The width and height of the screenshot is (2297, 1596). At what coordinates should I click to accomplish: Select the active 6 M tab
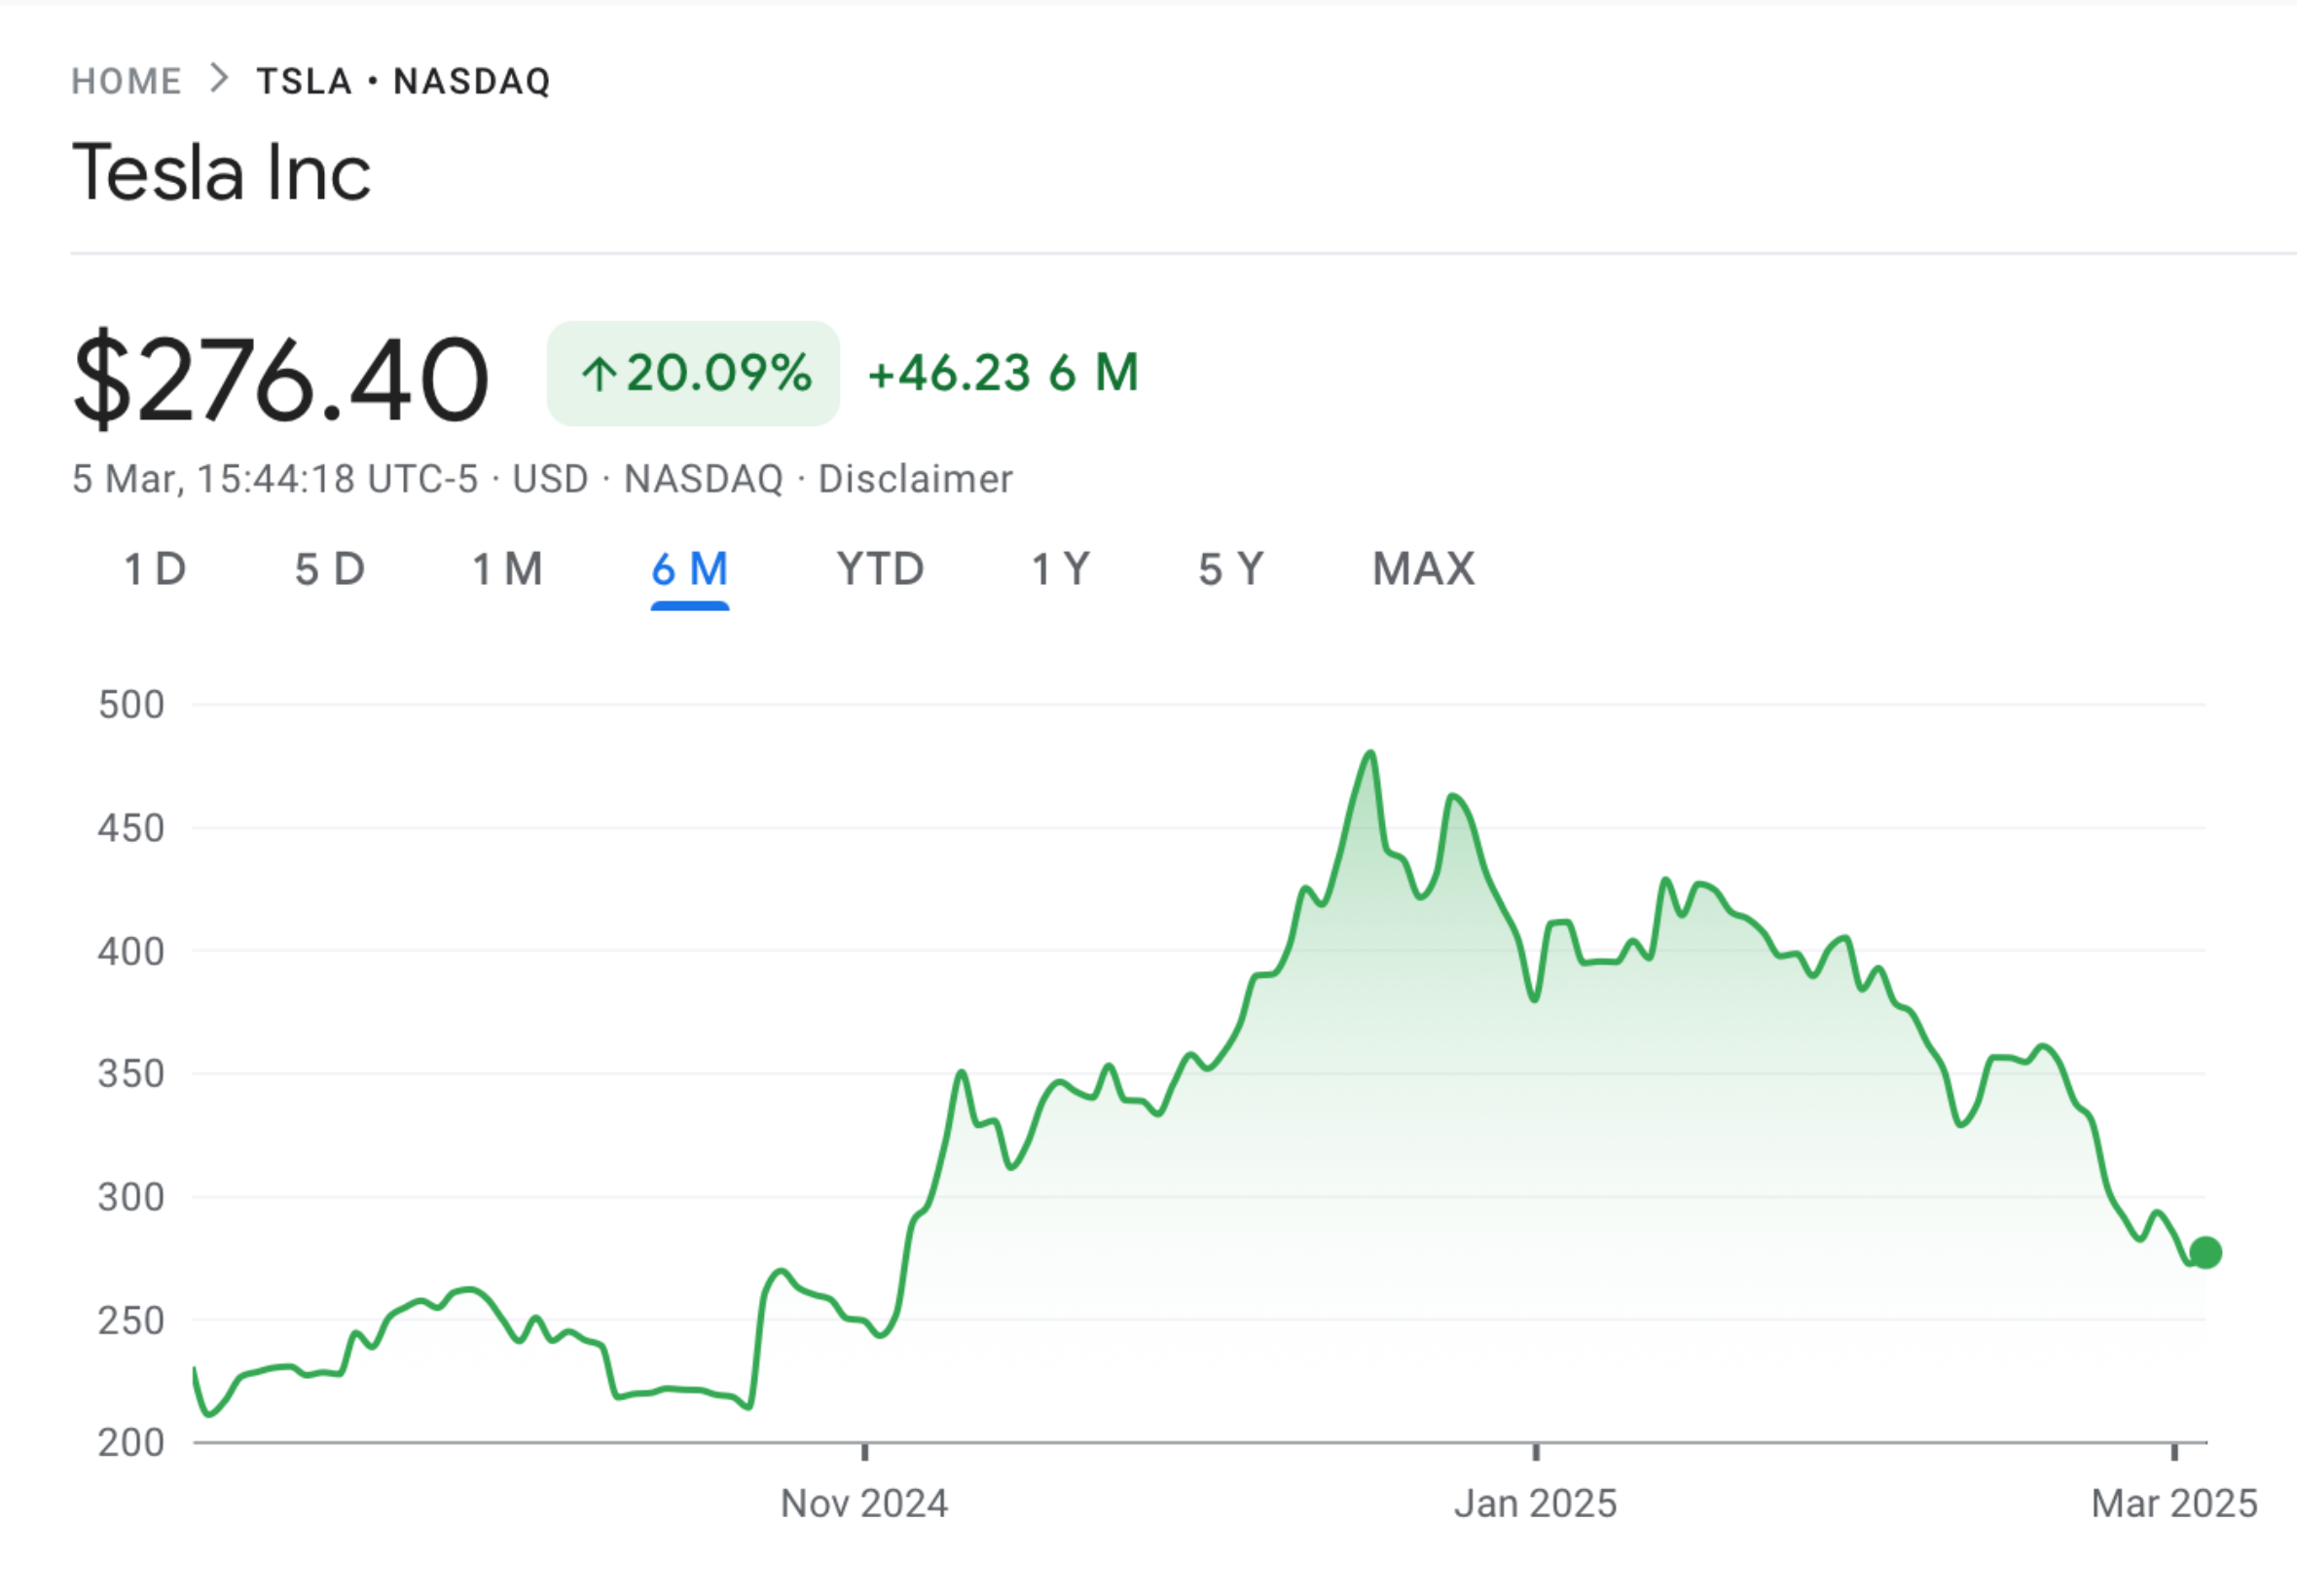(x=690, y=570)
